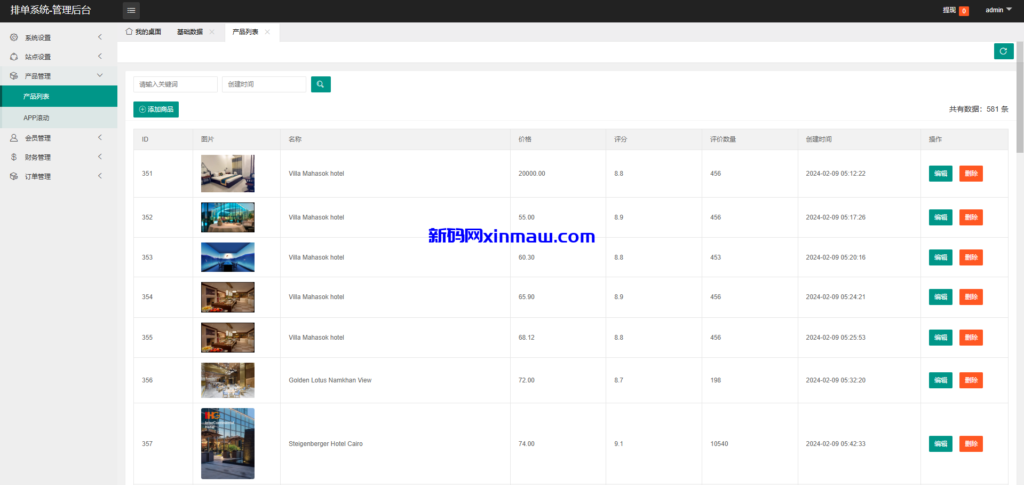Image resolution: width=1024 pixels, height=485 pixels.
Task: Close the 产品列表 tab using its X
Action: pos(267,32)
